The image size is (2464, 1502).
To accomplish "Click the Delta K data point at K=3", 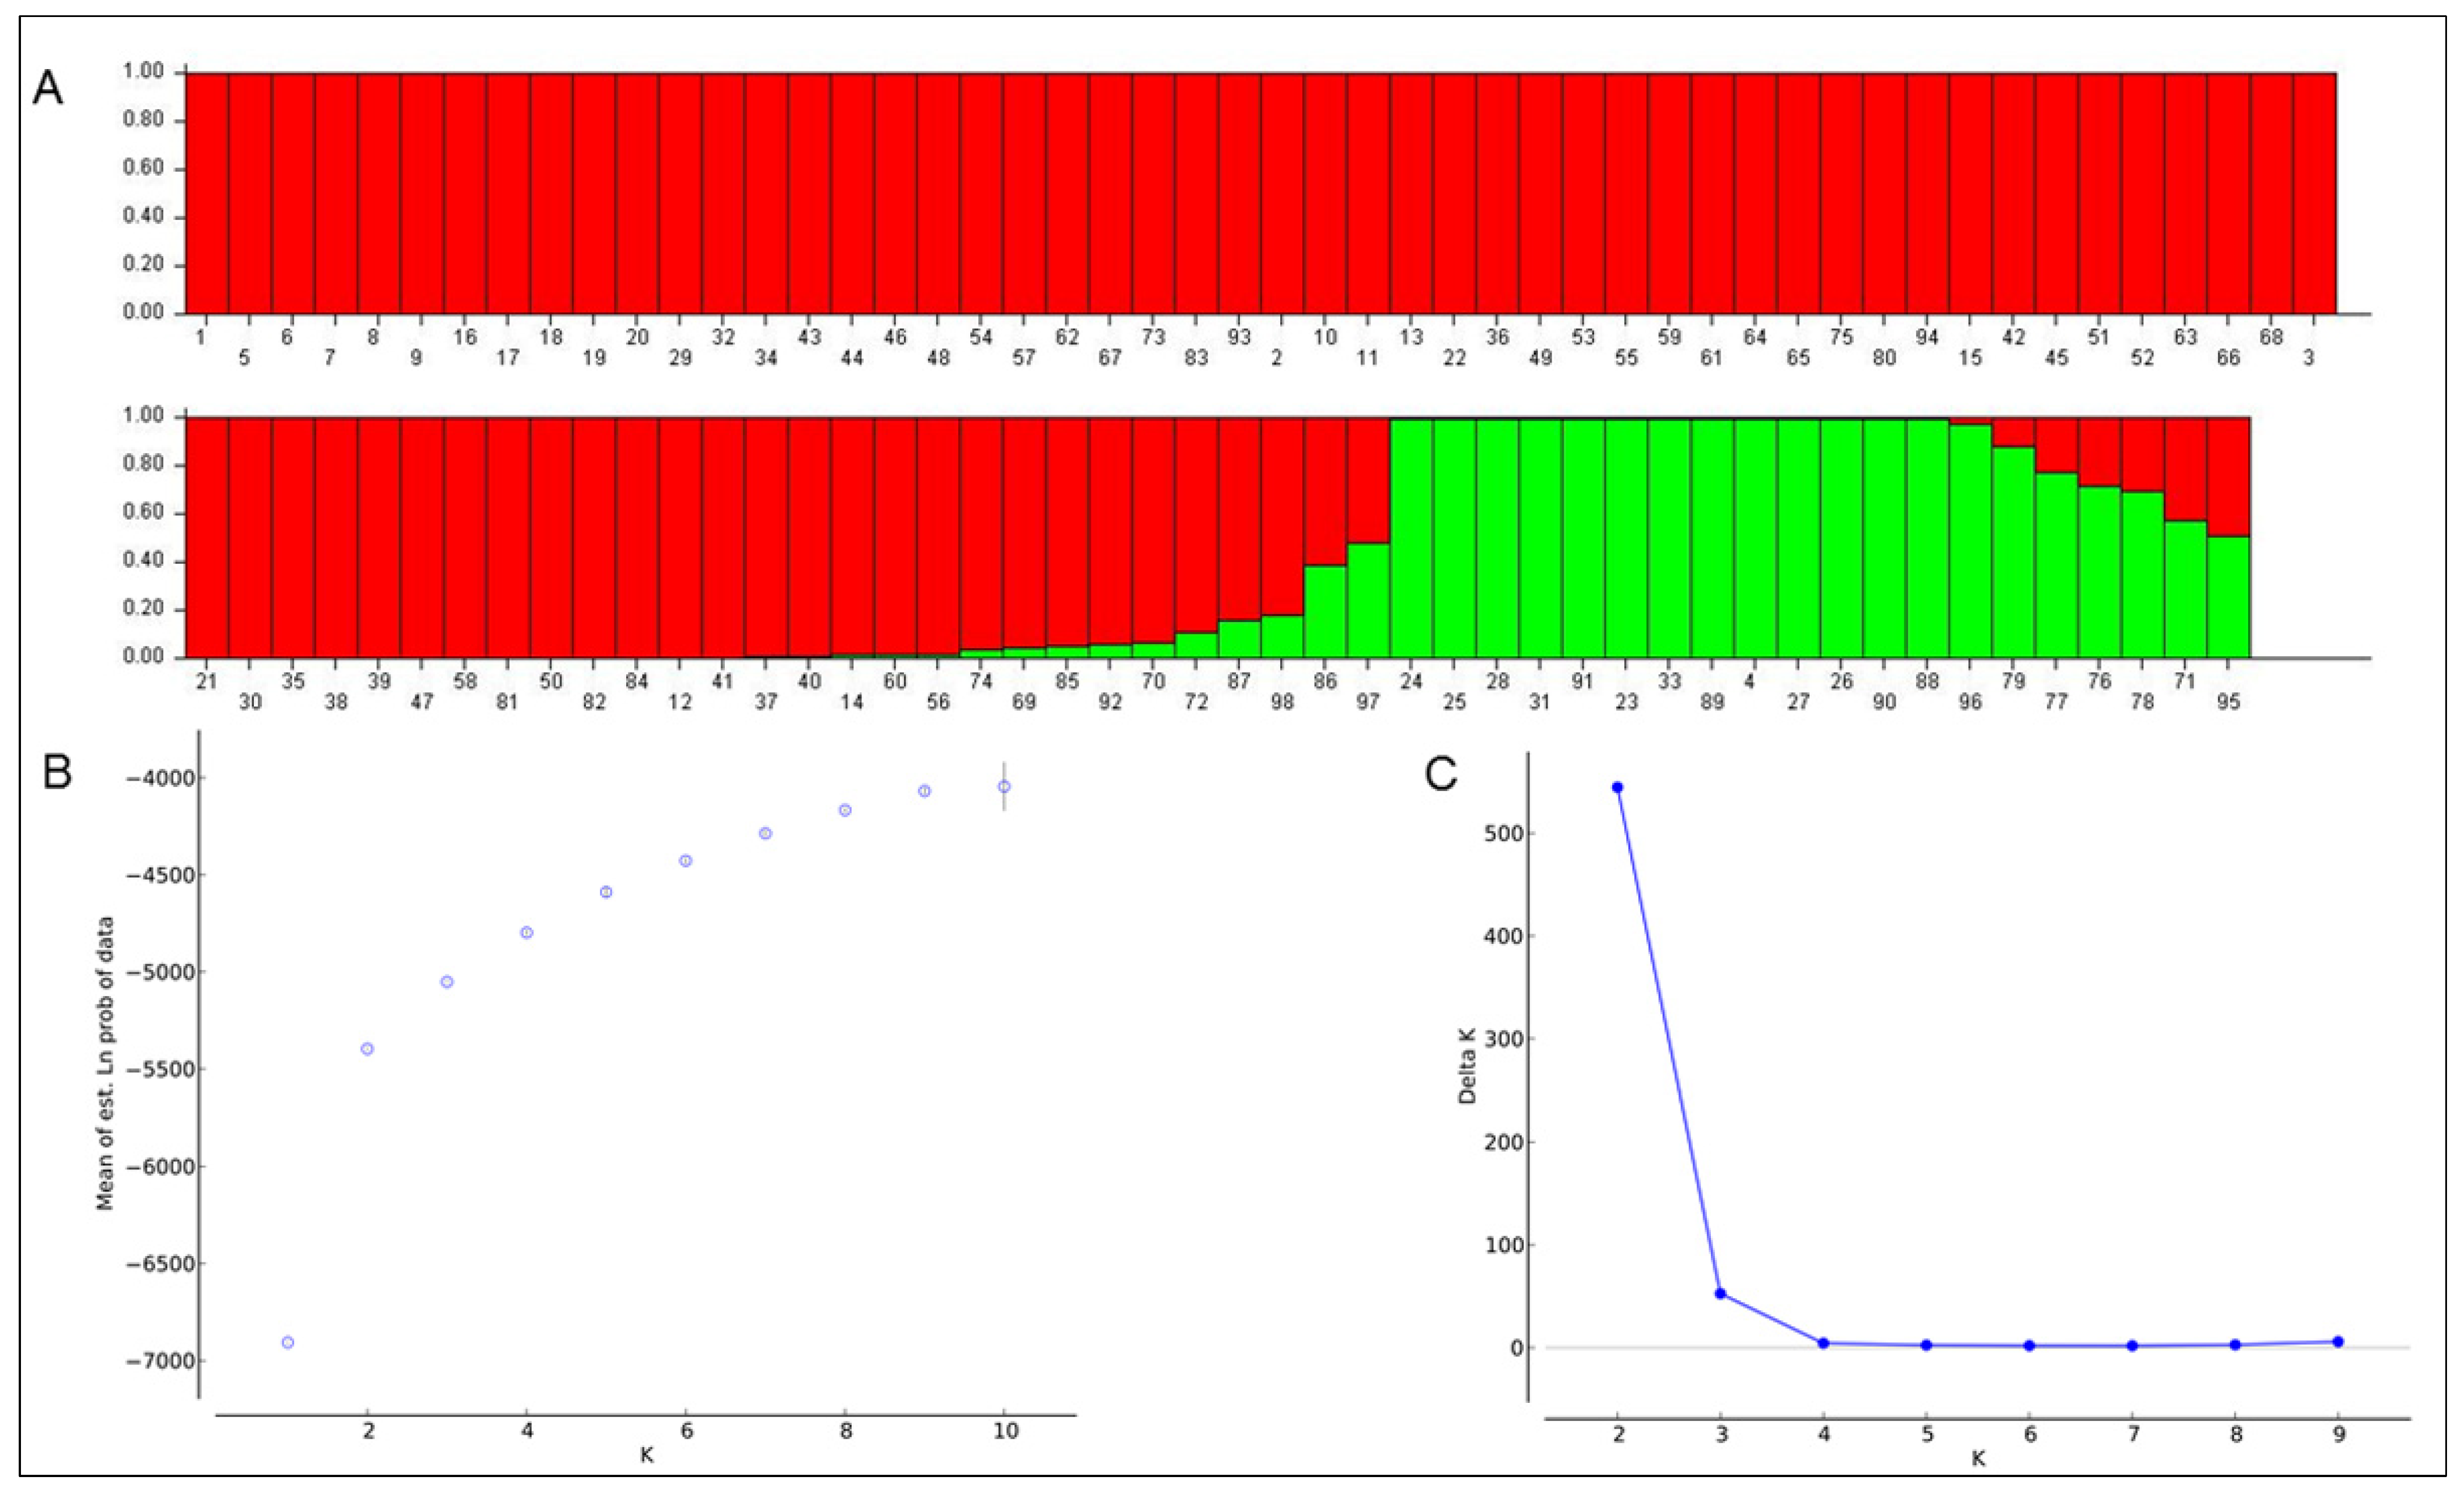I will [x=1720, y=1293].
